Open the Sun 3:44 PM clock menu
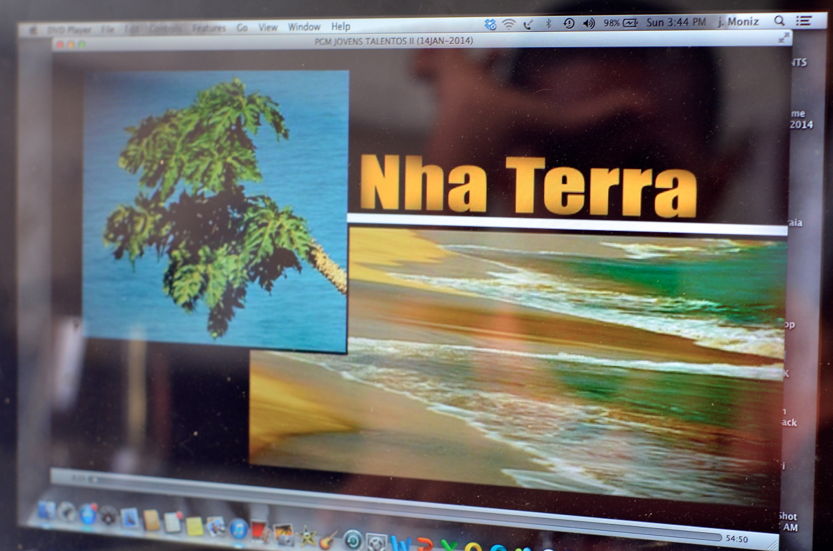The image size is (833, 551). (x=676, y=22)
